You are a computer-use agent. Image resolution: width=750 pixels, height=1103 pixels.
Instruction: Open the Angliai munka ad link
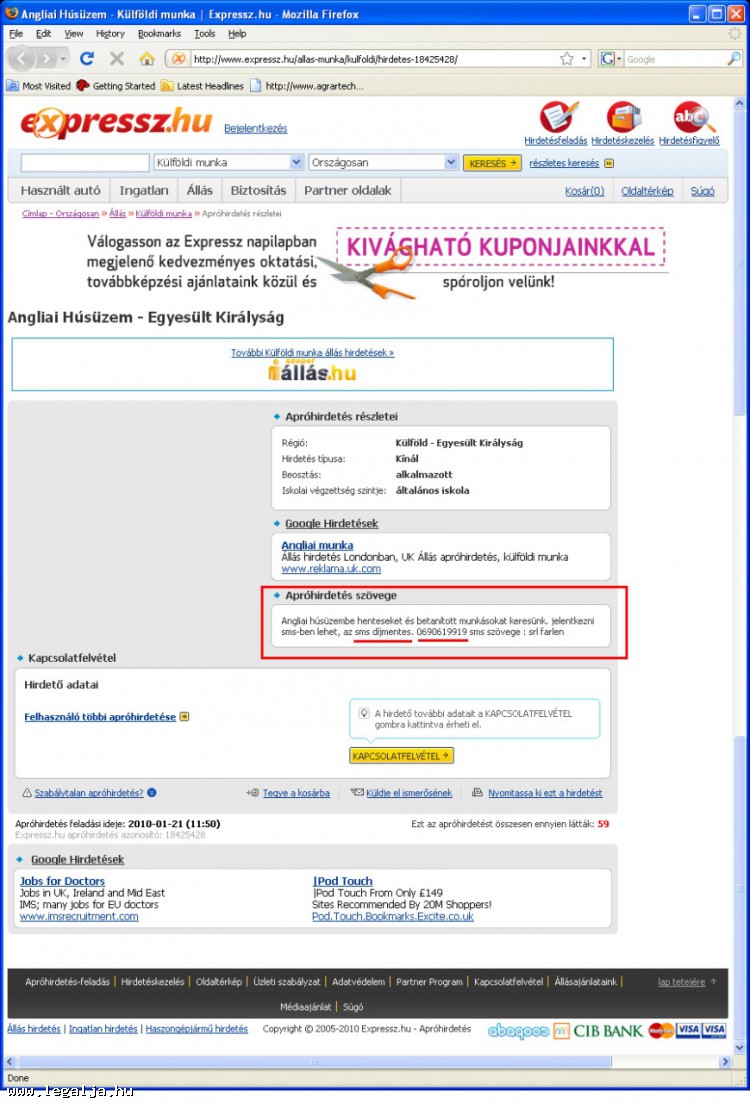[x=317, y=545]
